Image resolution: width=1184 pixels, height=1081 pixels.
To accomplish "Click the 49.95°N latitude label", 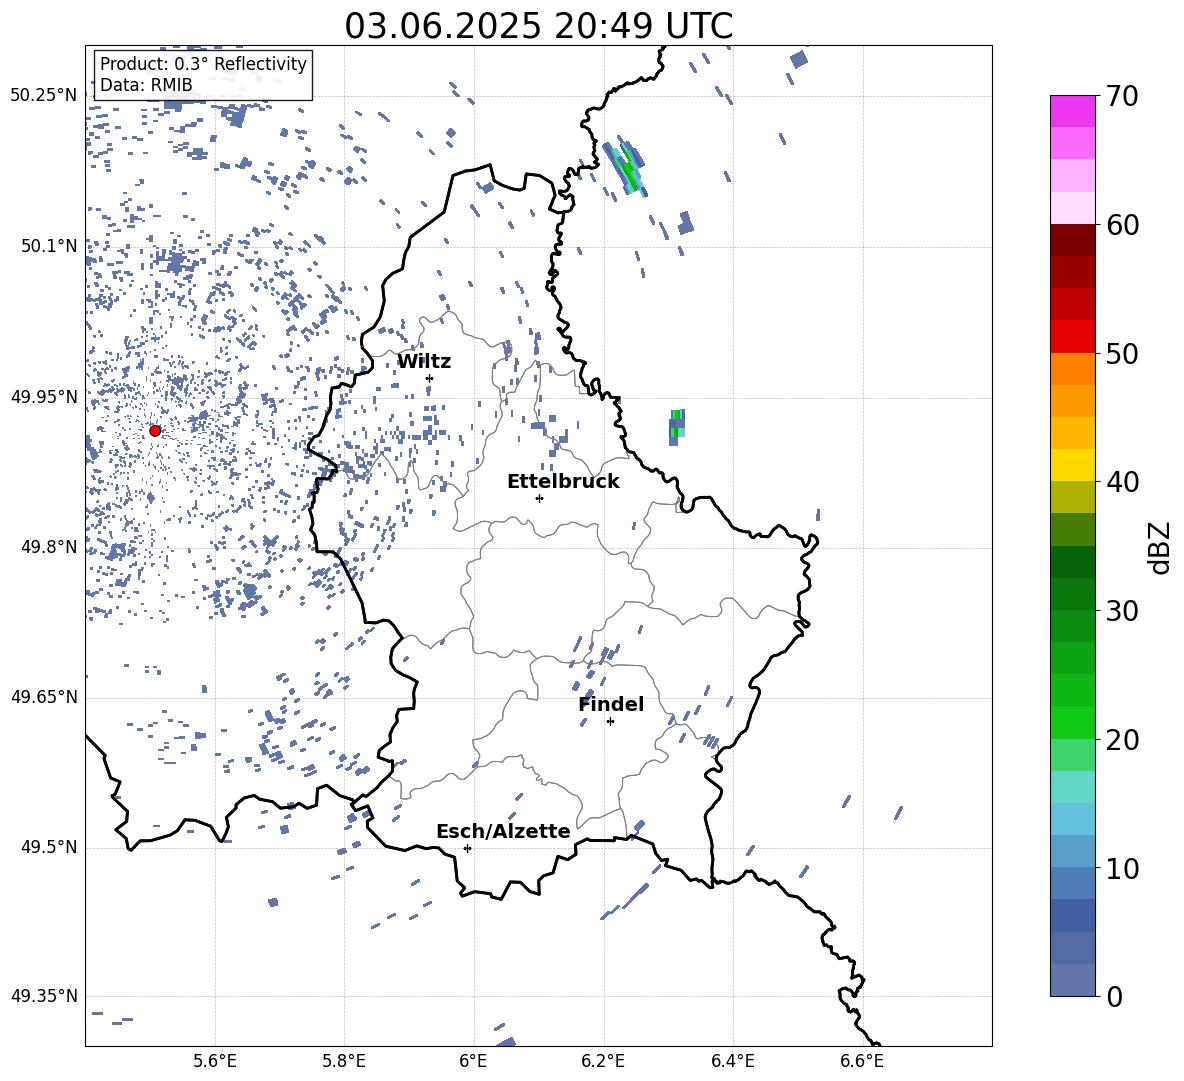I will point(44,397).
